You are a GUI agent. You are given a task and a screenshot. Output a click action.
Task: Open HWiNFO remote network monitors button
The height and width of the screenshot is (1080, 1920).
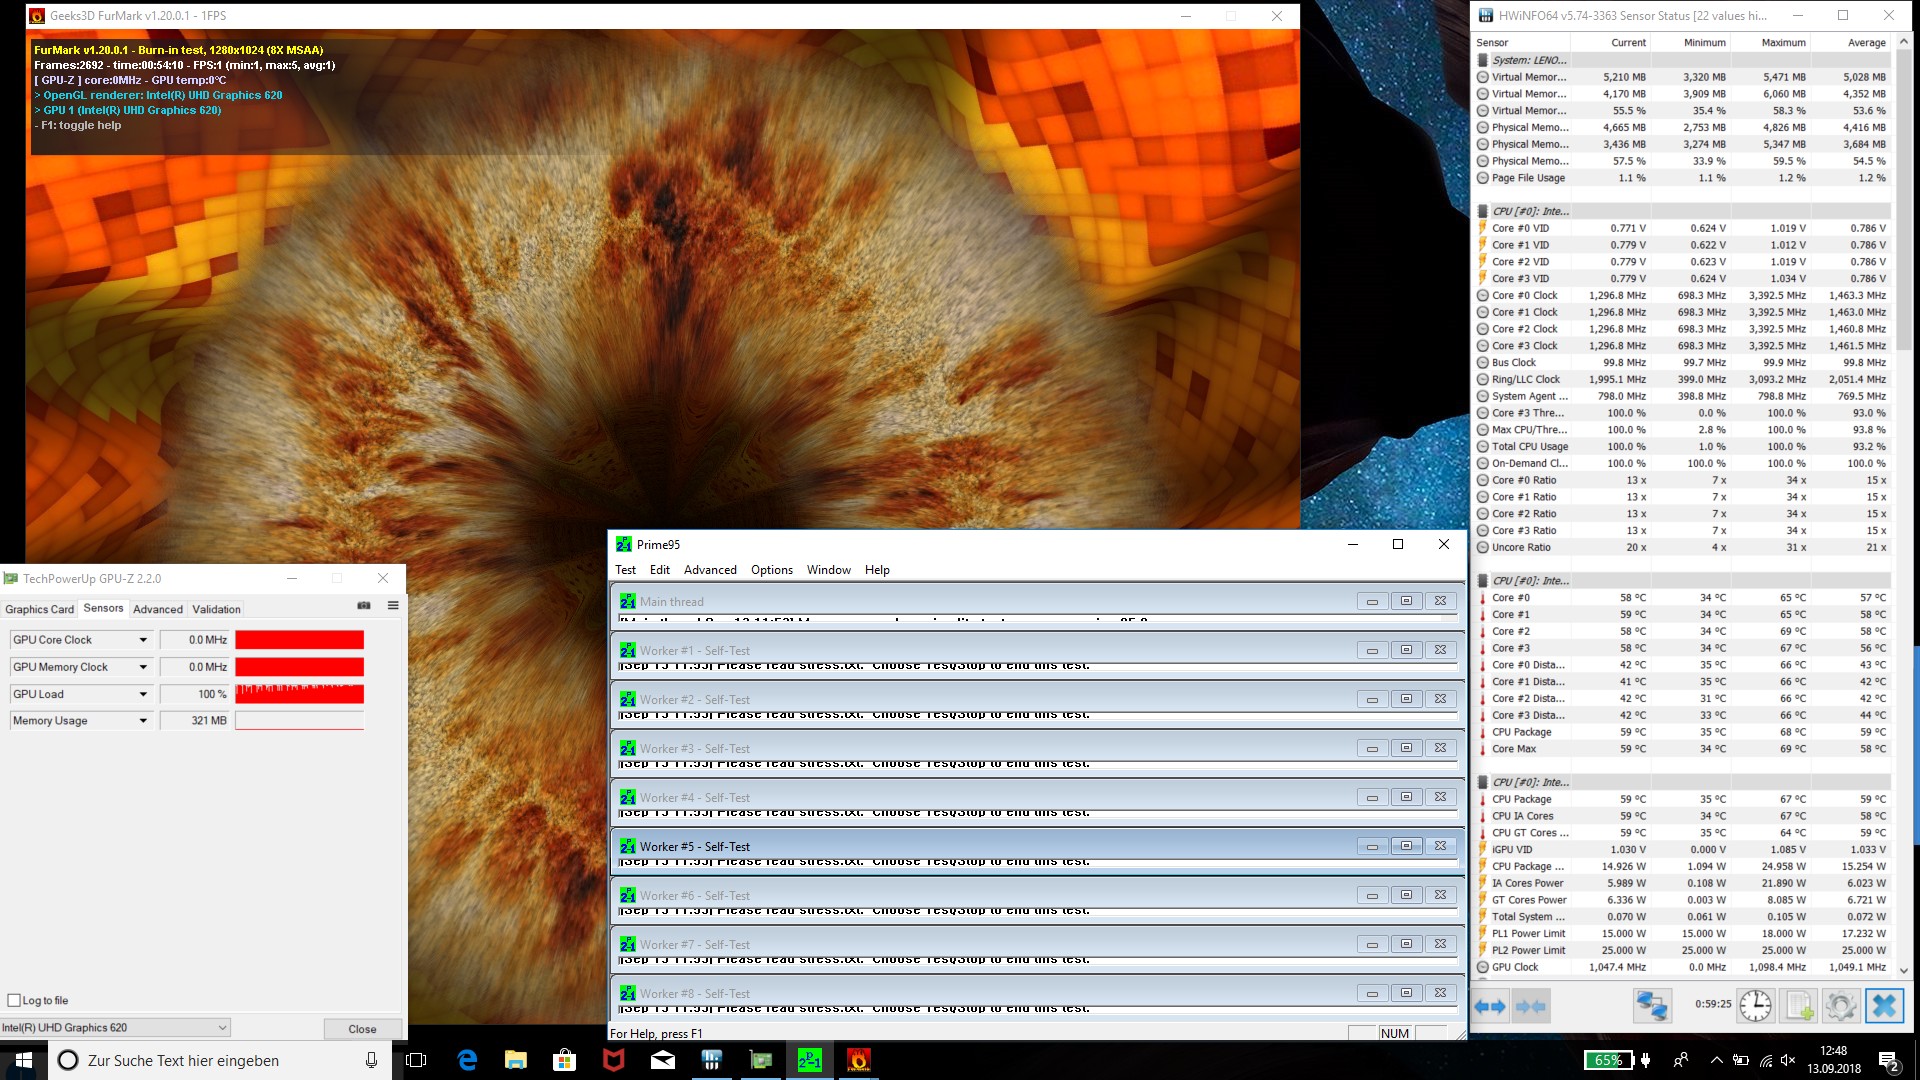[x=1652, y=1006]
